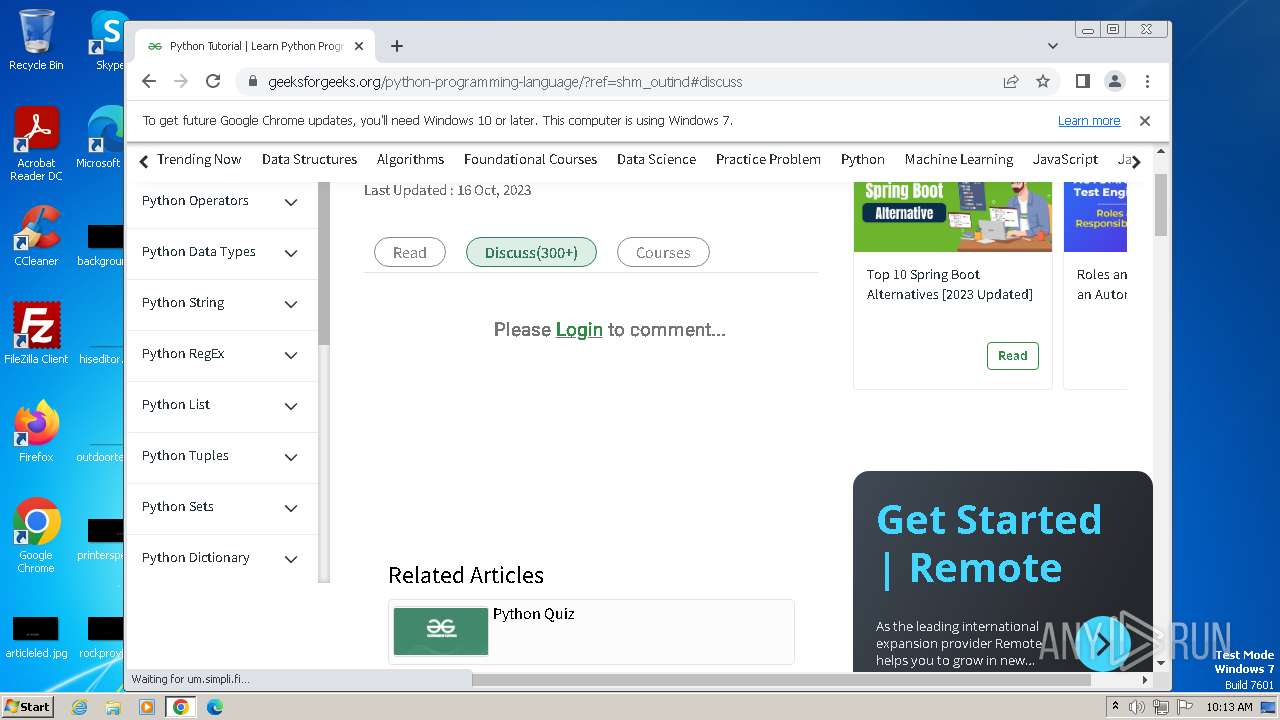Open the Recycle Bin desktop icon

pyautogui.click(x=36, y=40)
